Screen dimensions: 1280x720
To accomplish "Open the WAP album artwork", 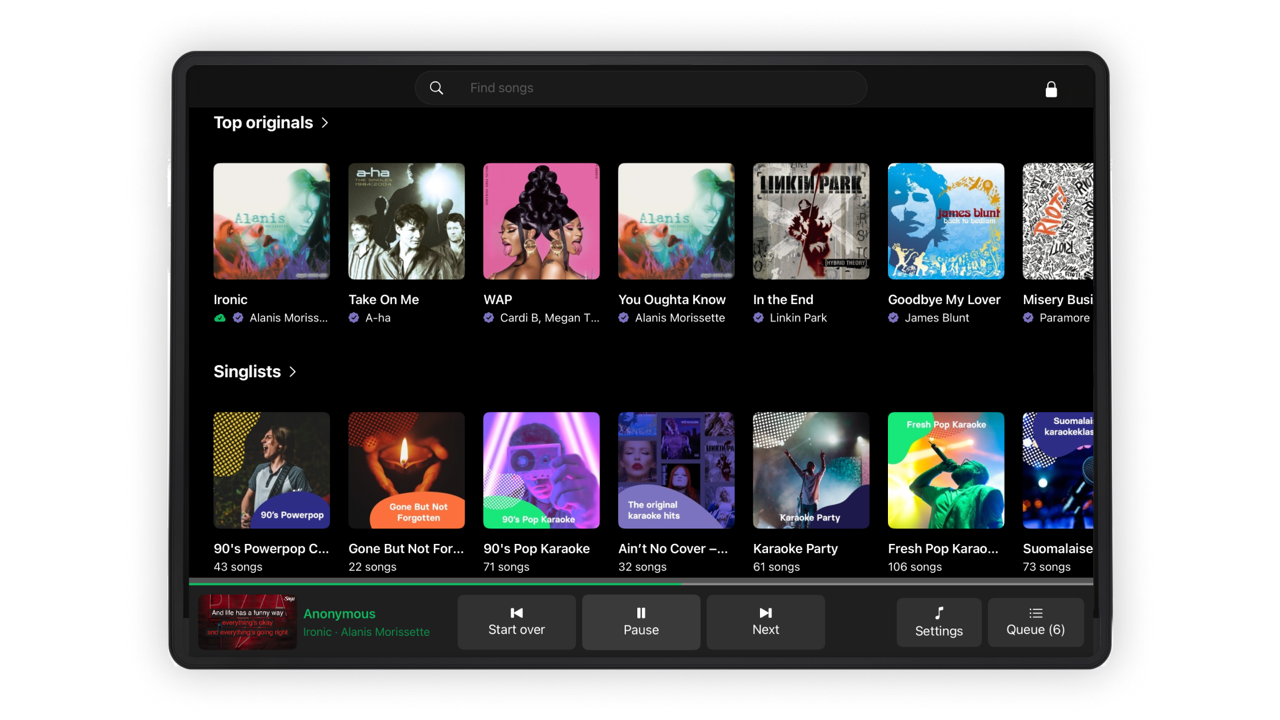I will point(542,221).
